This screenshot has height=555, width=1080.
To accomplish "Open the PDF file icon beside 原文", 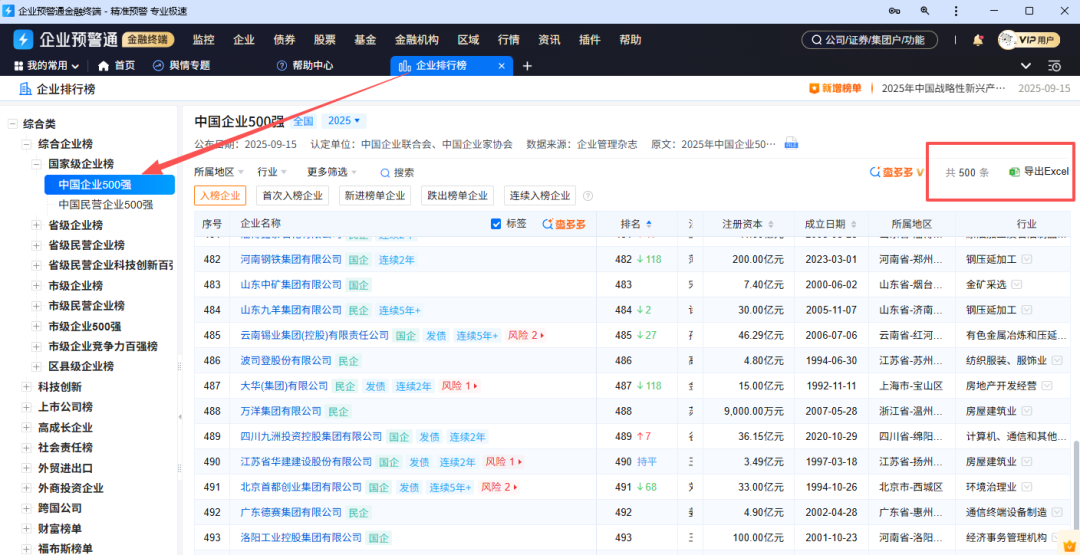I will pyautogui.click(x=791, y=145).
